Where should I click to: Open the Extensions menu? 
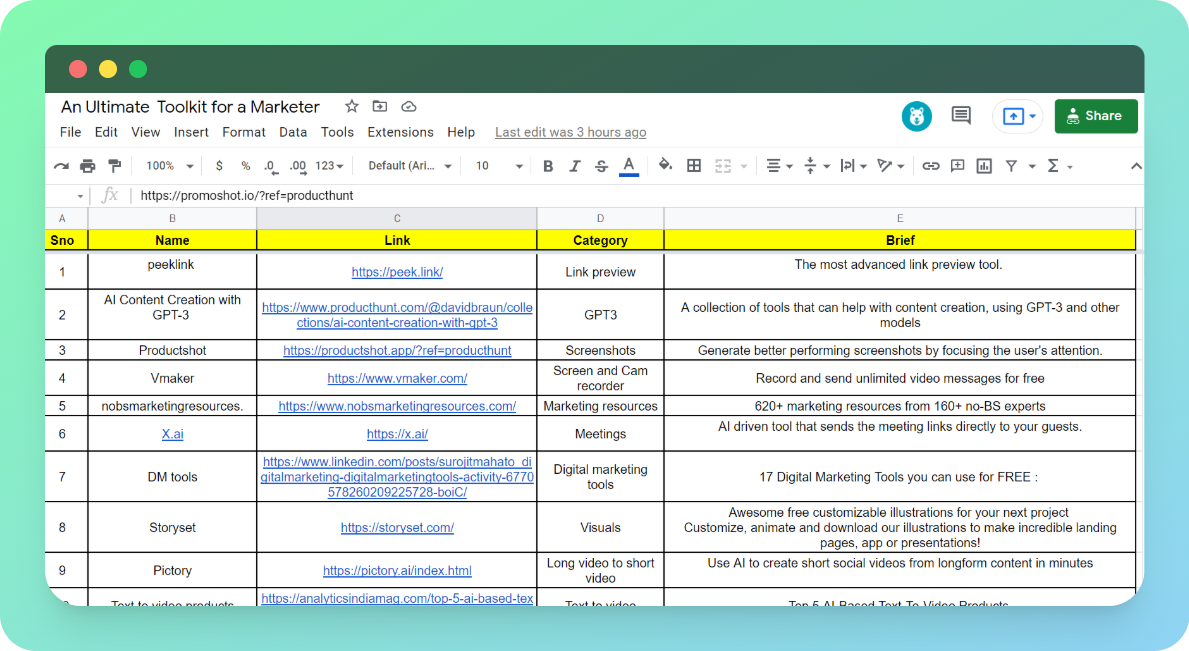pos(400,131)
